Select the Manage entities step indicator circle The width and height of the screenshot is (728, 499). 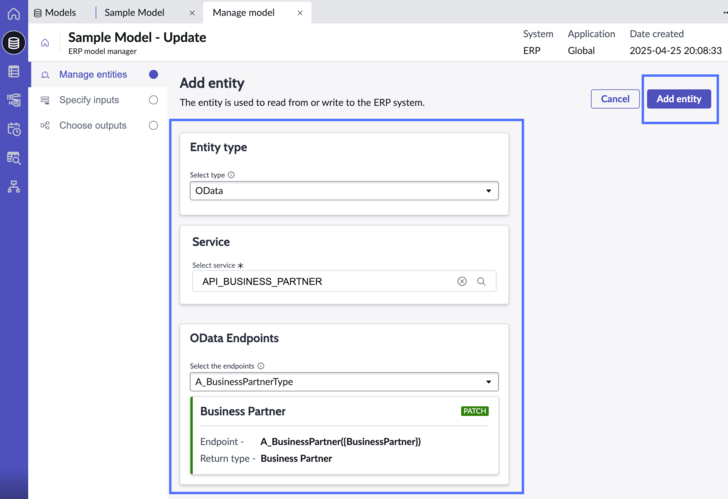(x=154, y=74)
